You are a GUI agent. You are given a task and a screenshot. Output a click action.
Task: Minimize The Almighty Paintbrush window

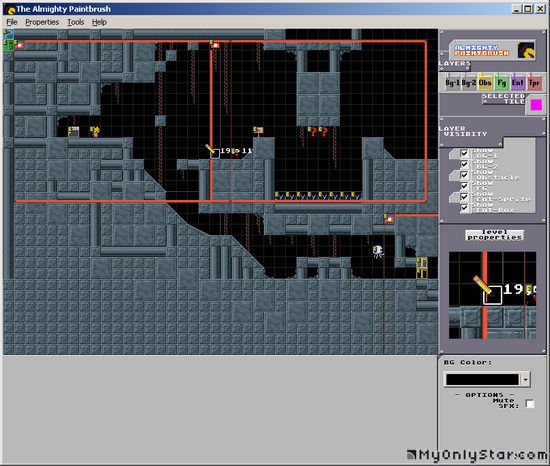(x=516, y=9)
